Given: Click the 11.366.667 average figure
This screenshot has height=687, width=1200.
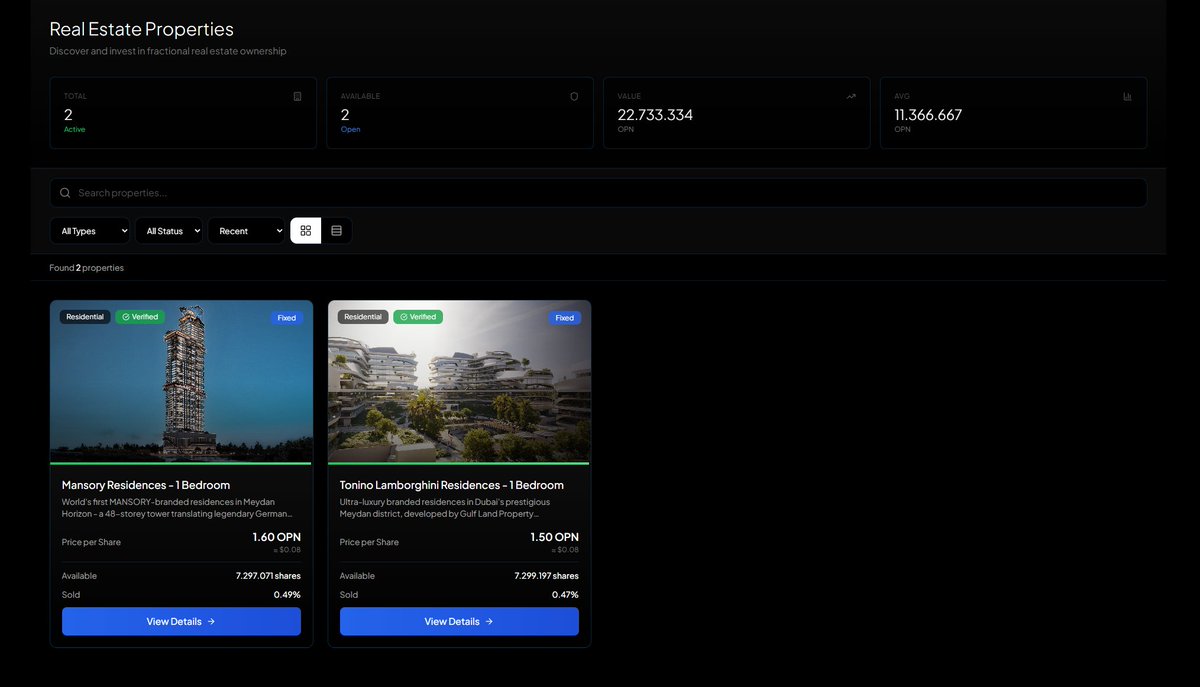Looking at the screenshot, I should pyautogui.click(x=928, y=115).
